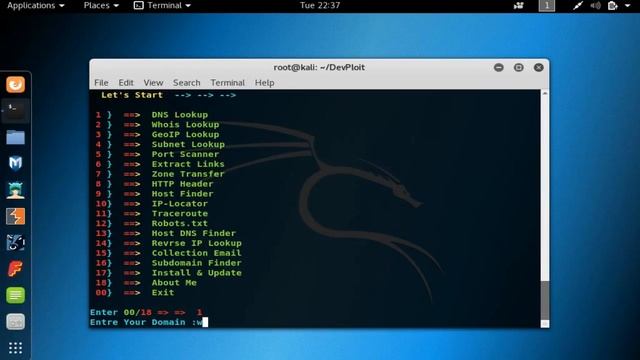This screenshot has width=640, height=360.
Task: Launch Metasploit from the dock
Action: pos(16,163)
